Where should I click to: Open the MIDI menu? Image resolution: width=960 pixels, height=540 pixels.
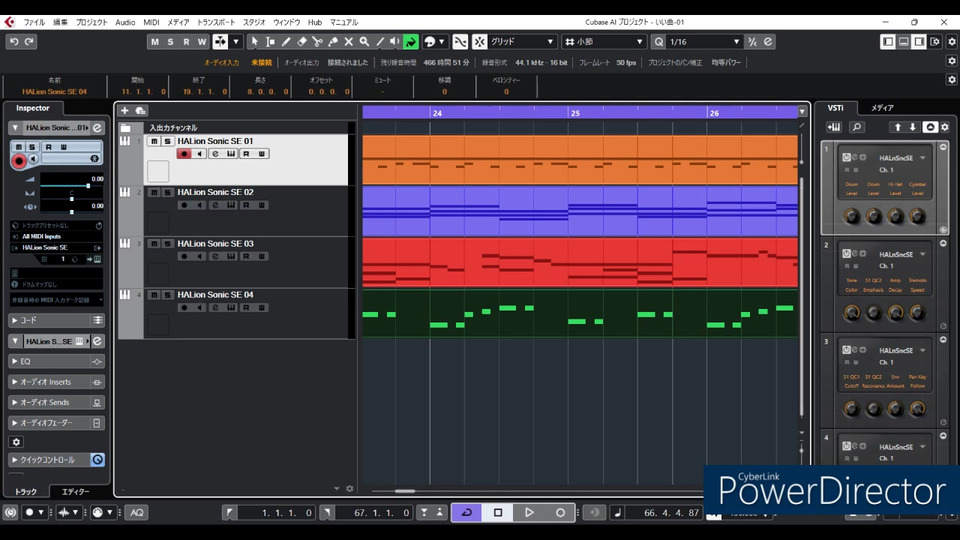151,22
